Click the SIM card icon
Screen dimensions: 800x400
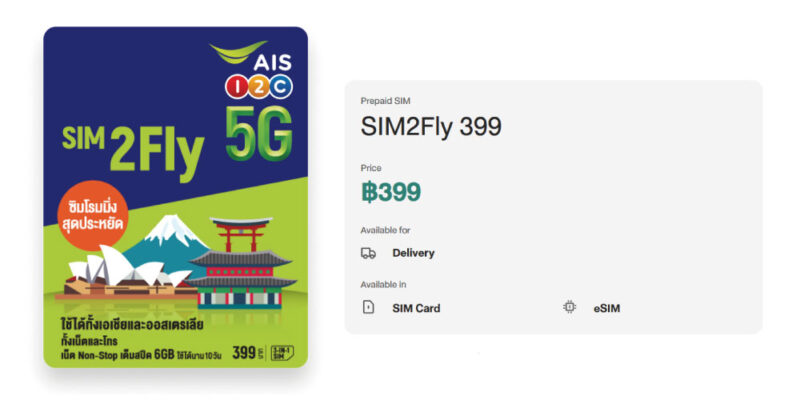click(x=368, y=308)
